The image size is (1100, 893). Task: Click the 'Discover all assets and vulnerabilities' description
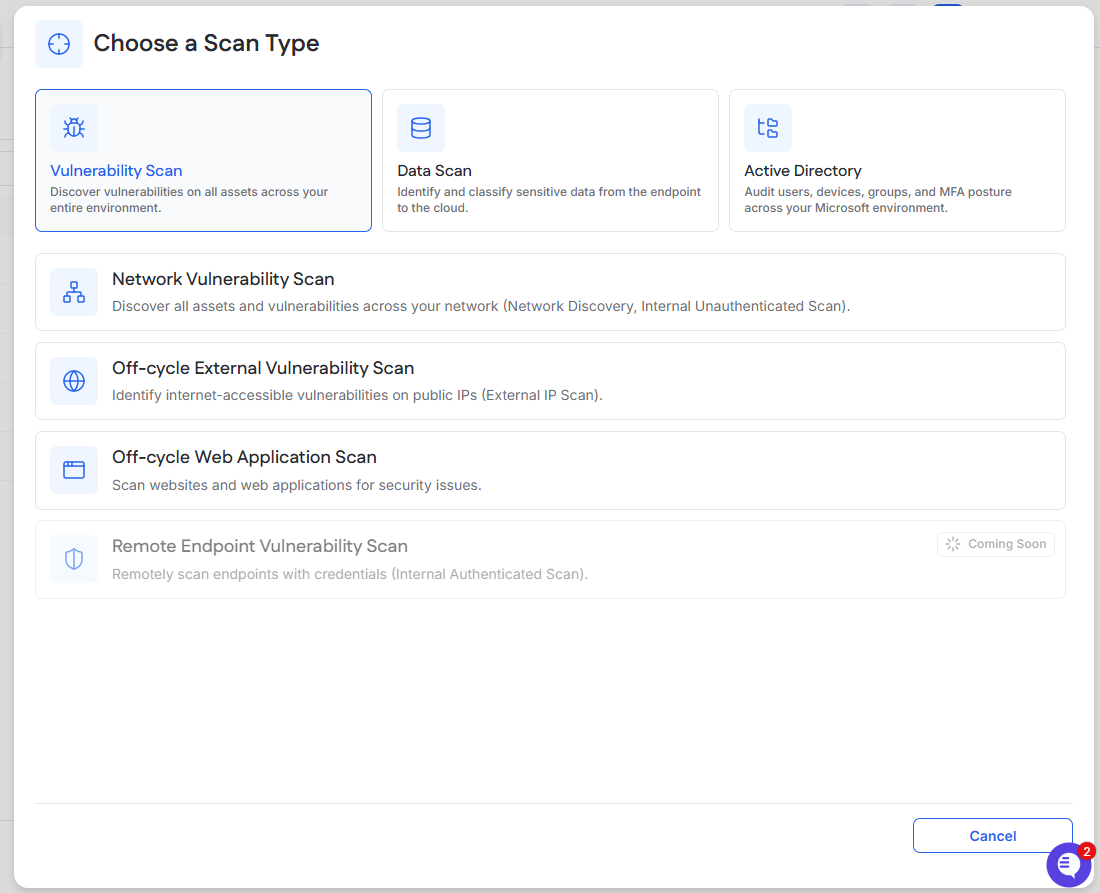tap(481, 307)
